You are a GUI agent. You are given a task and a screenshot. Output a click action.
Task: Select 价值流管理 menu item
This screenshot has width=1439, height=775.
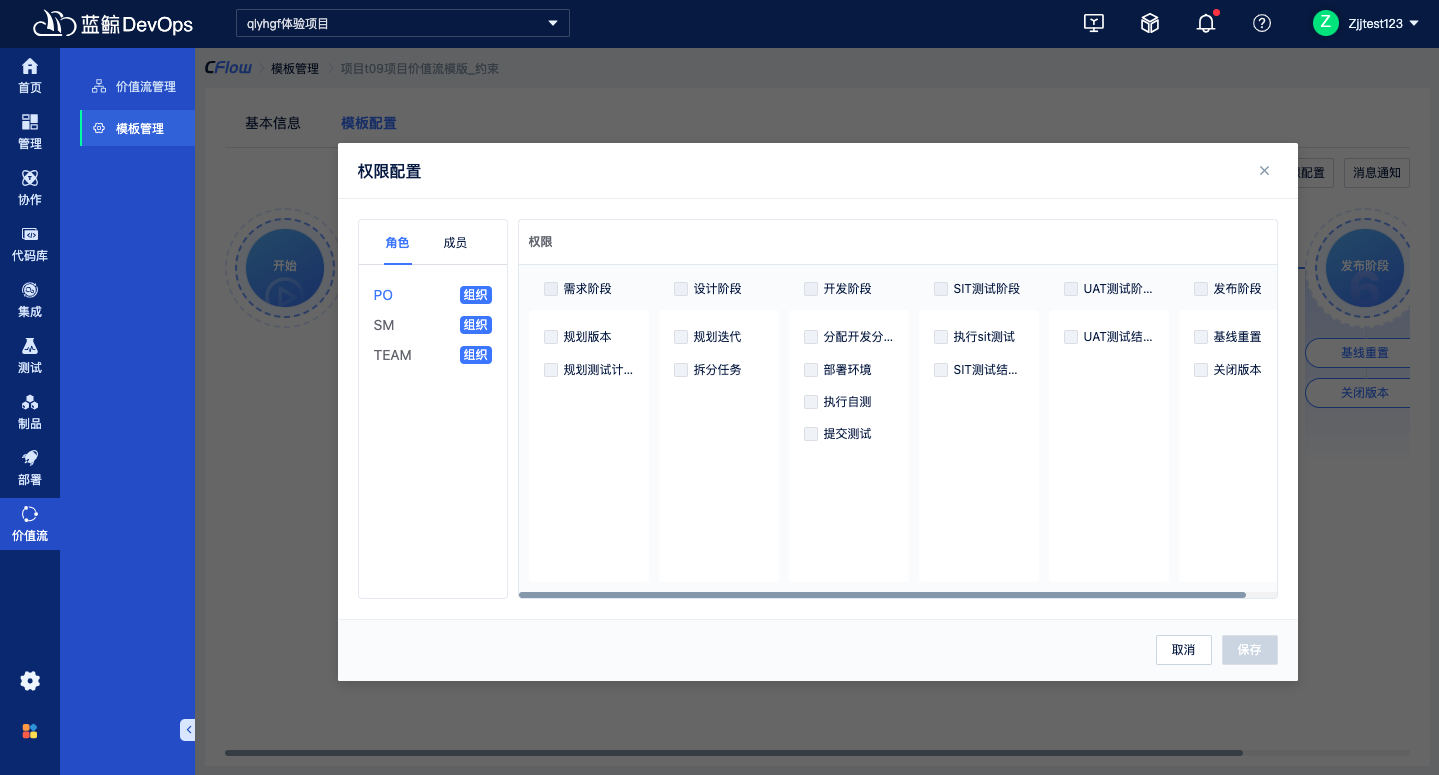(x=137, y=87)
